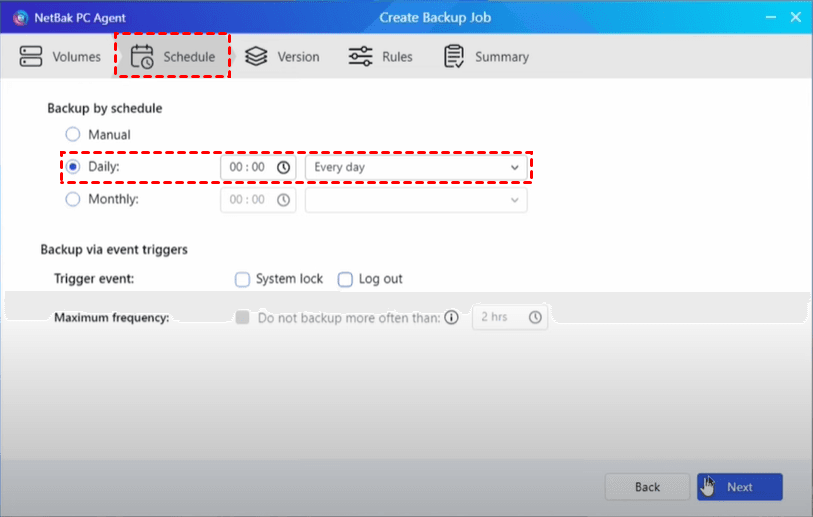Click the clock icon in Daily time field

click(284, 167)
